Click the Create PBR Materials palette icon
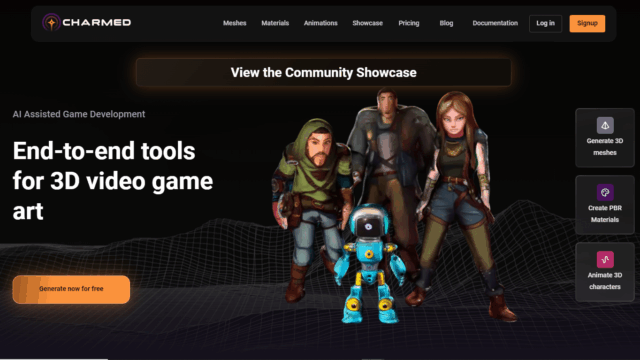 (605, 192)
